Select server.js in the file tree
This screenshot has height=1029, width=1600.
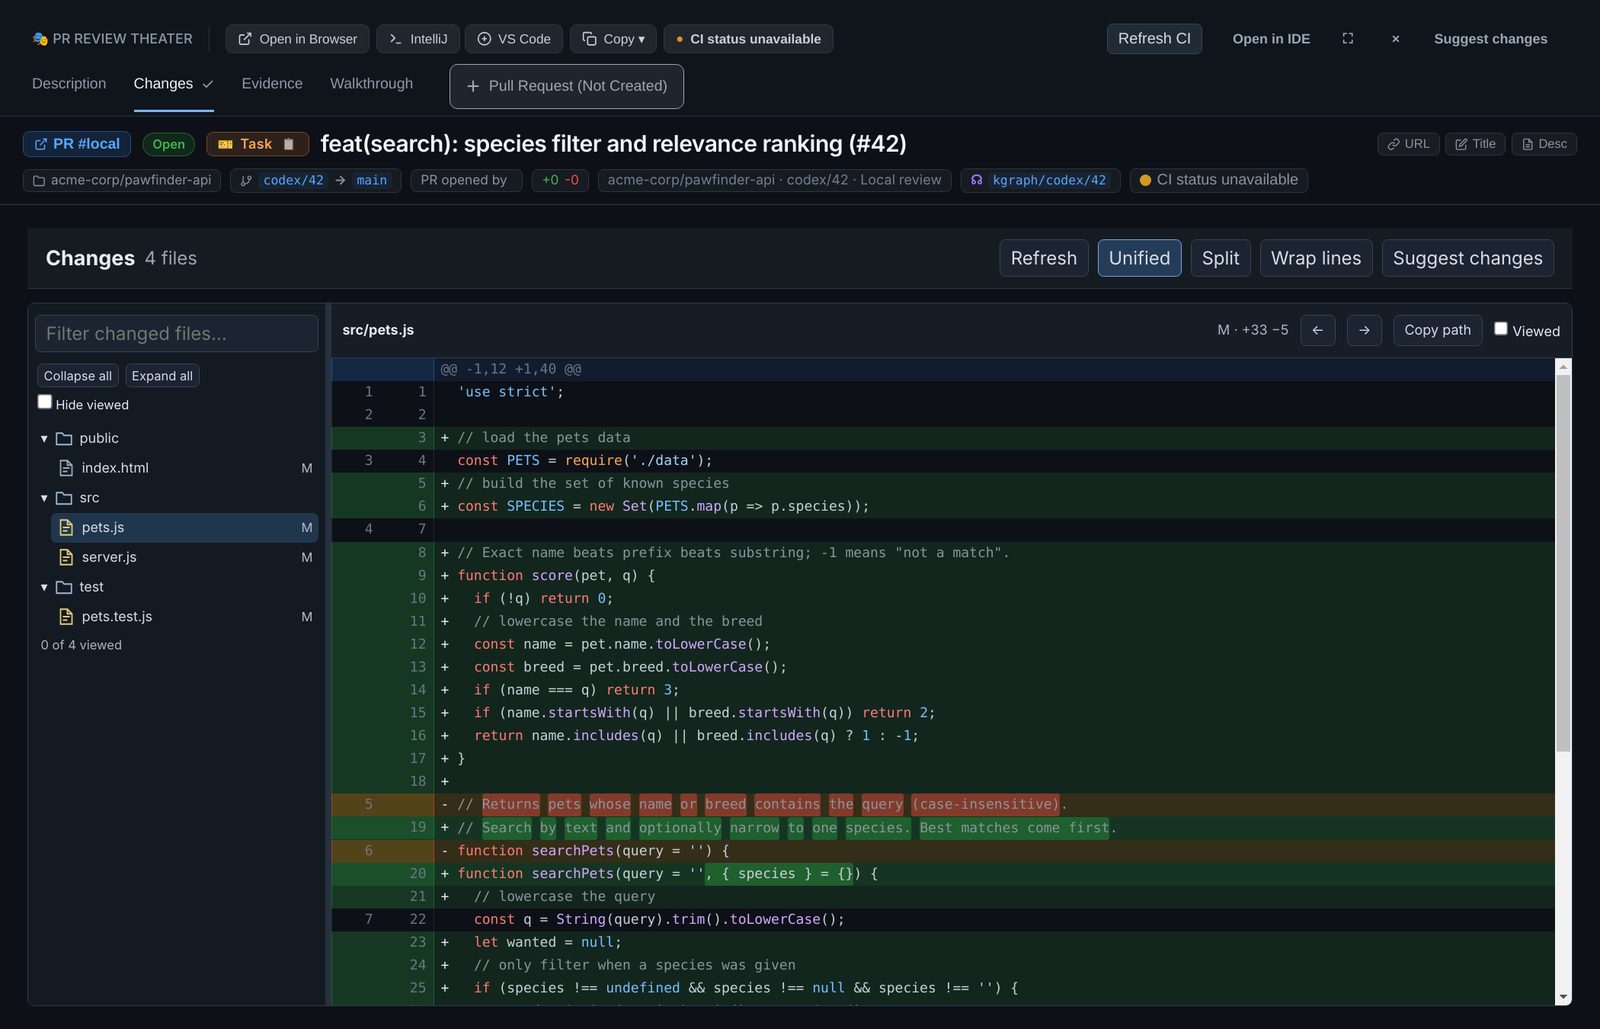click(184, 557)
